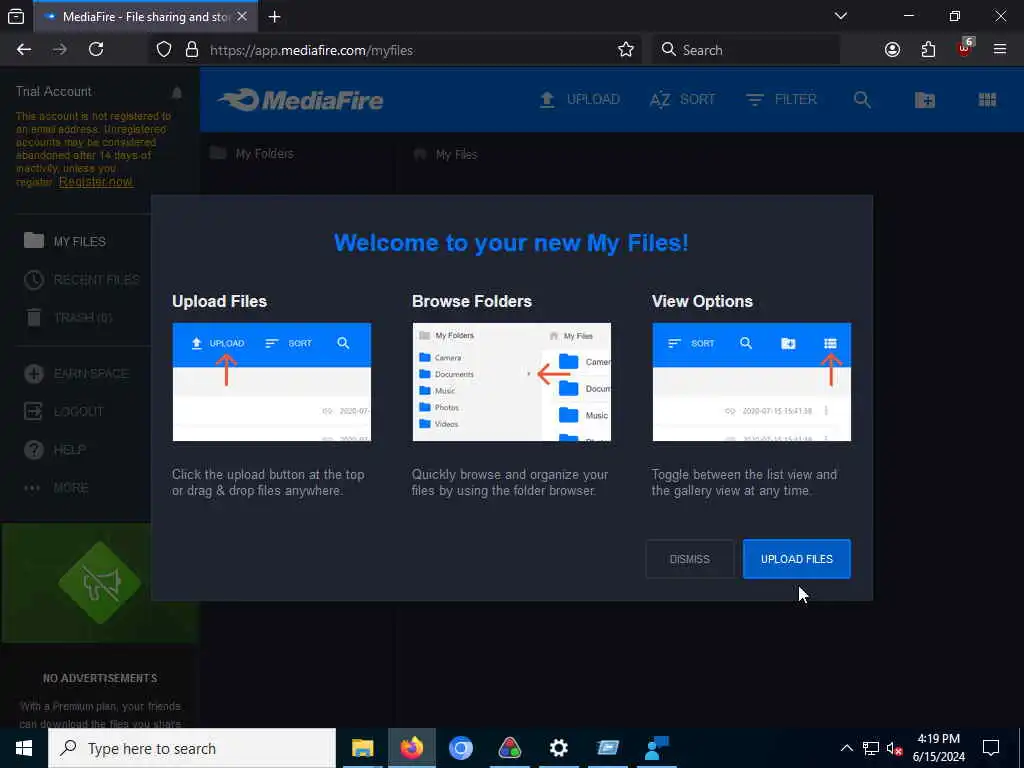Click the MediaFire logo

coord(300,100)
